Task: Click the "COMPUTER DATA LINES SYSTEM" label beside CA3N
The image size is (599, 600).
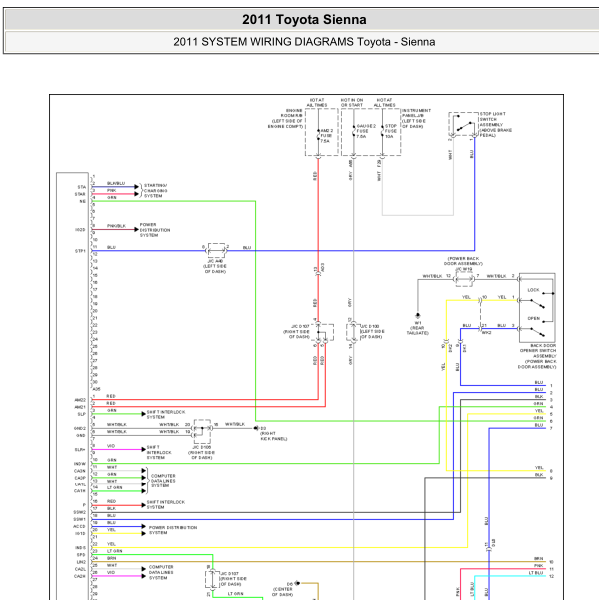Action: pyautogui.click(x=163, y=481)
